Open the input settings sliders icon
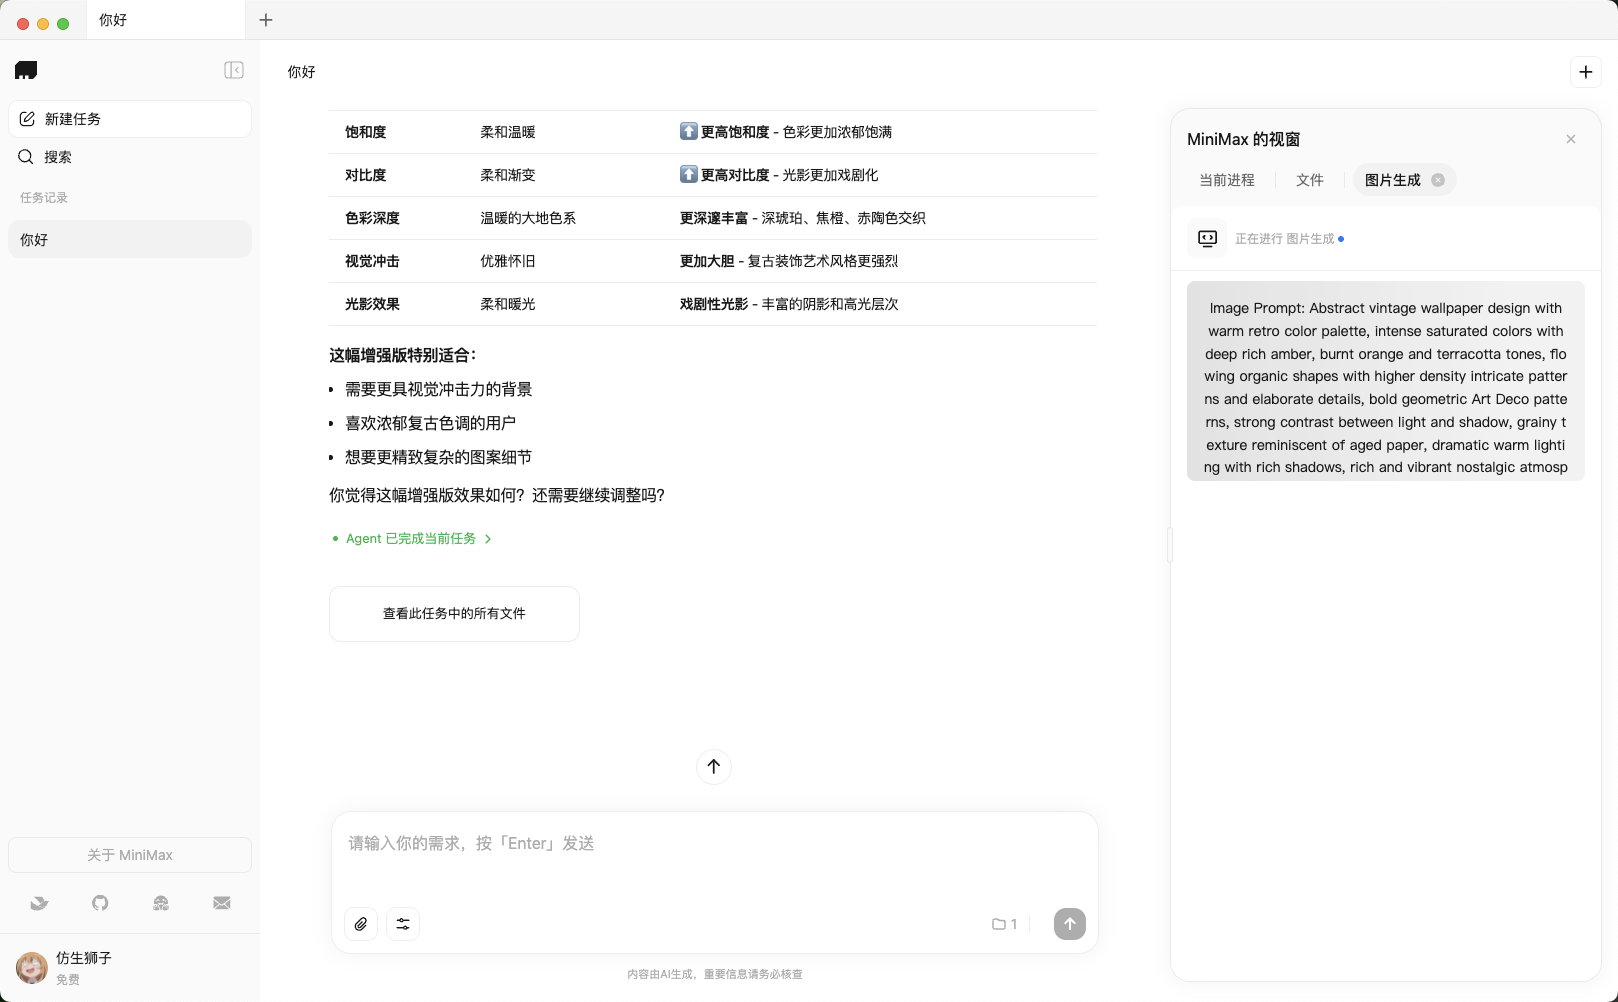The height and width of the screenshot is (1002, 1618). click(x=403, y=924)
